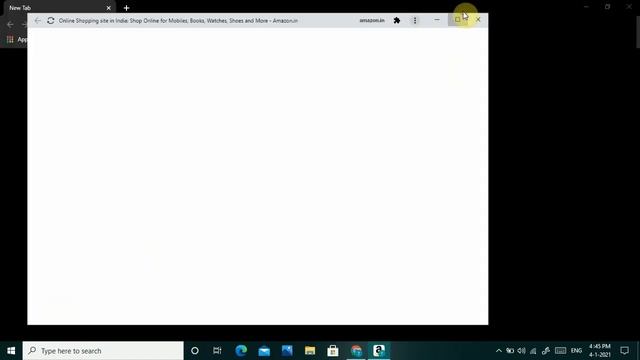The image size is (640, 360).
Task: Close the Amazon app window
Action: pyautogui.click(x=478, y=20)
